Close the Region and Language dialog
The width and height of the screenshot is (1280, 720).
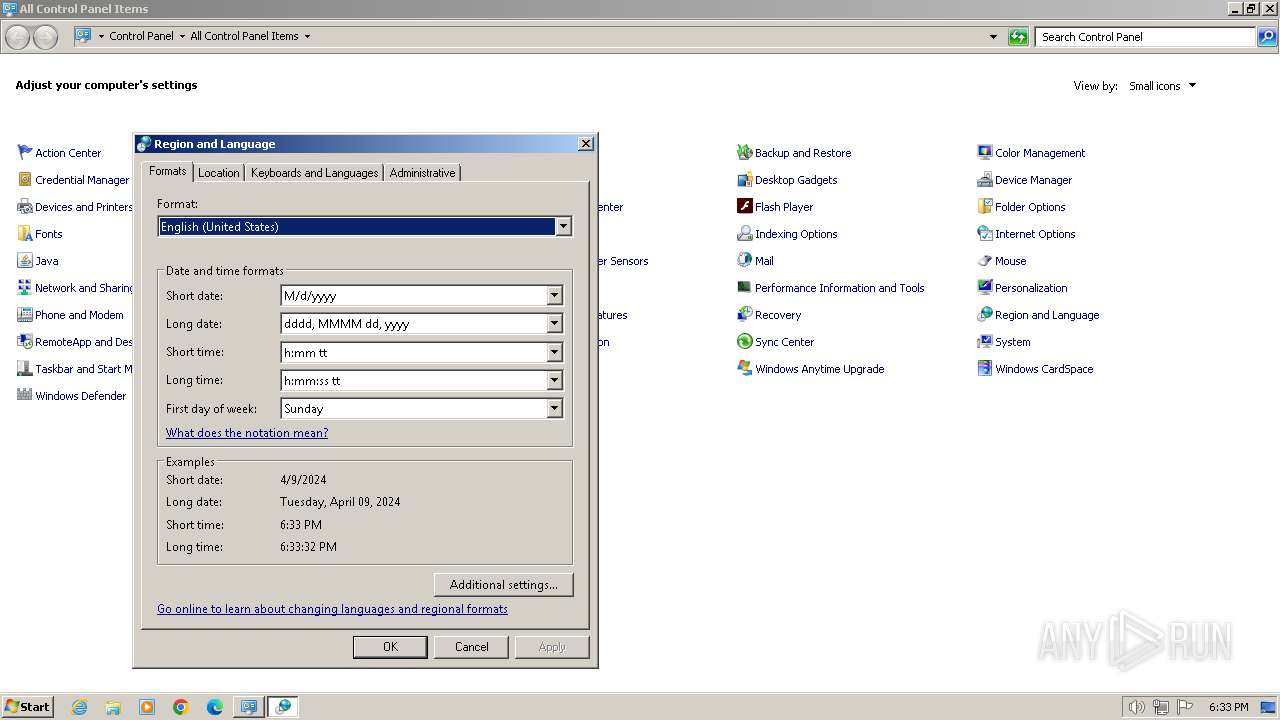(586, 144)
